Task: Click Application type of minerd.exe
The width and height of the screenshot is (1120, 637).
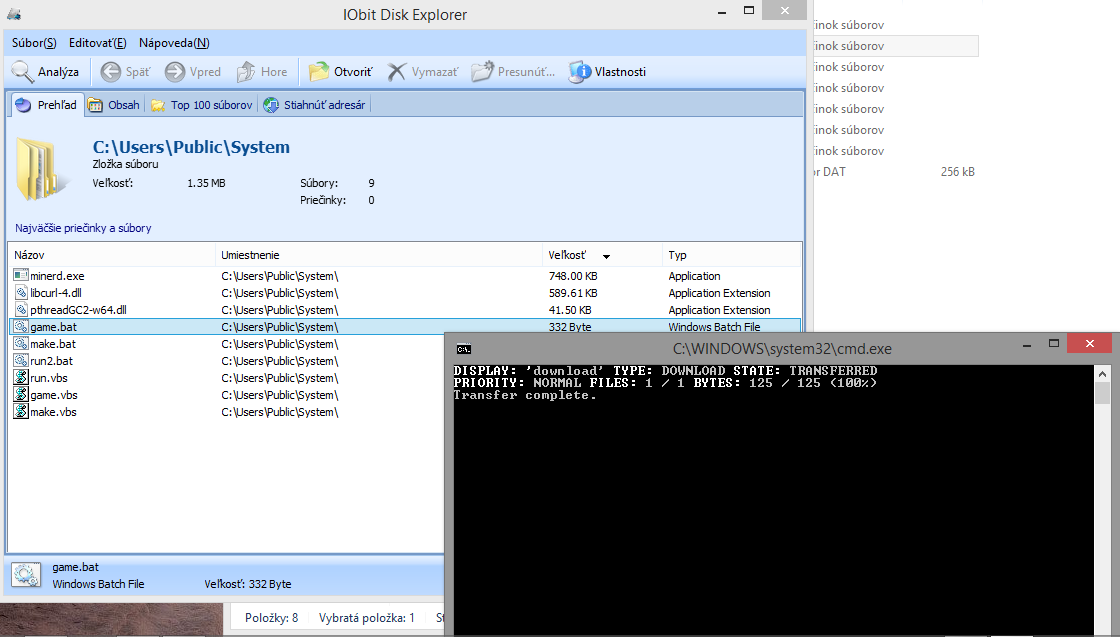Action: pyautogui.click(x=694, y=276)
